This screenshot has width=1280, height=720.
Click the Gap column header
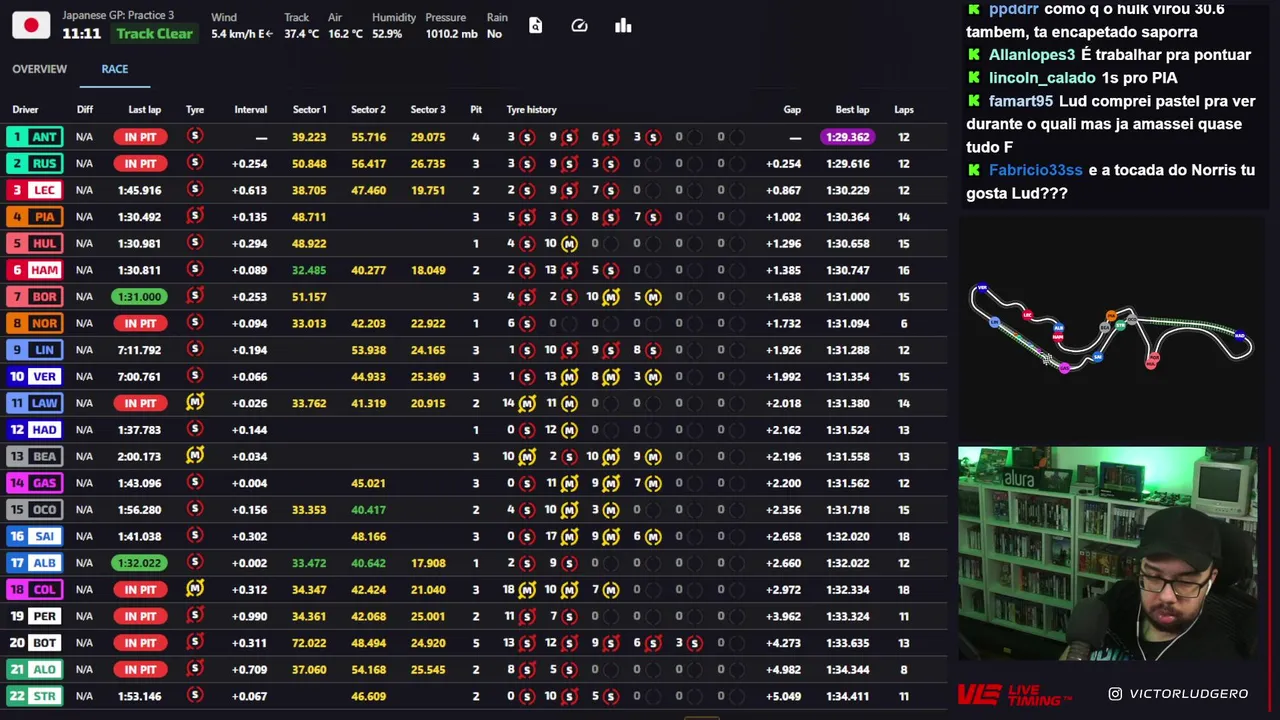(792, 110)
